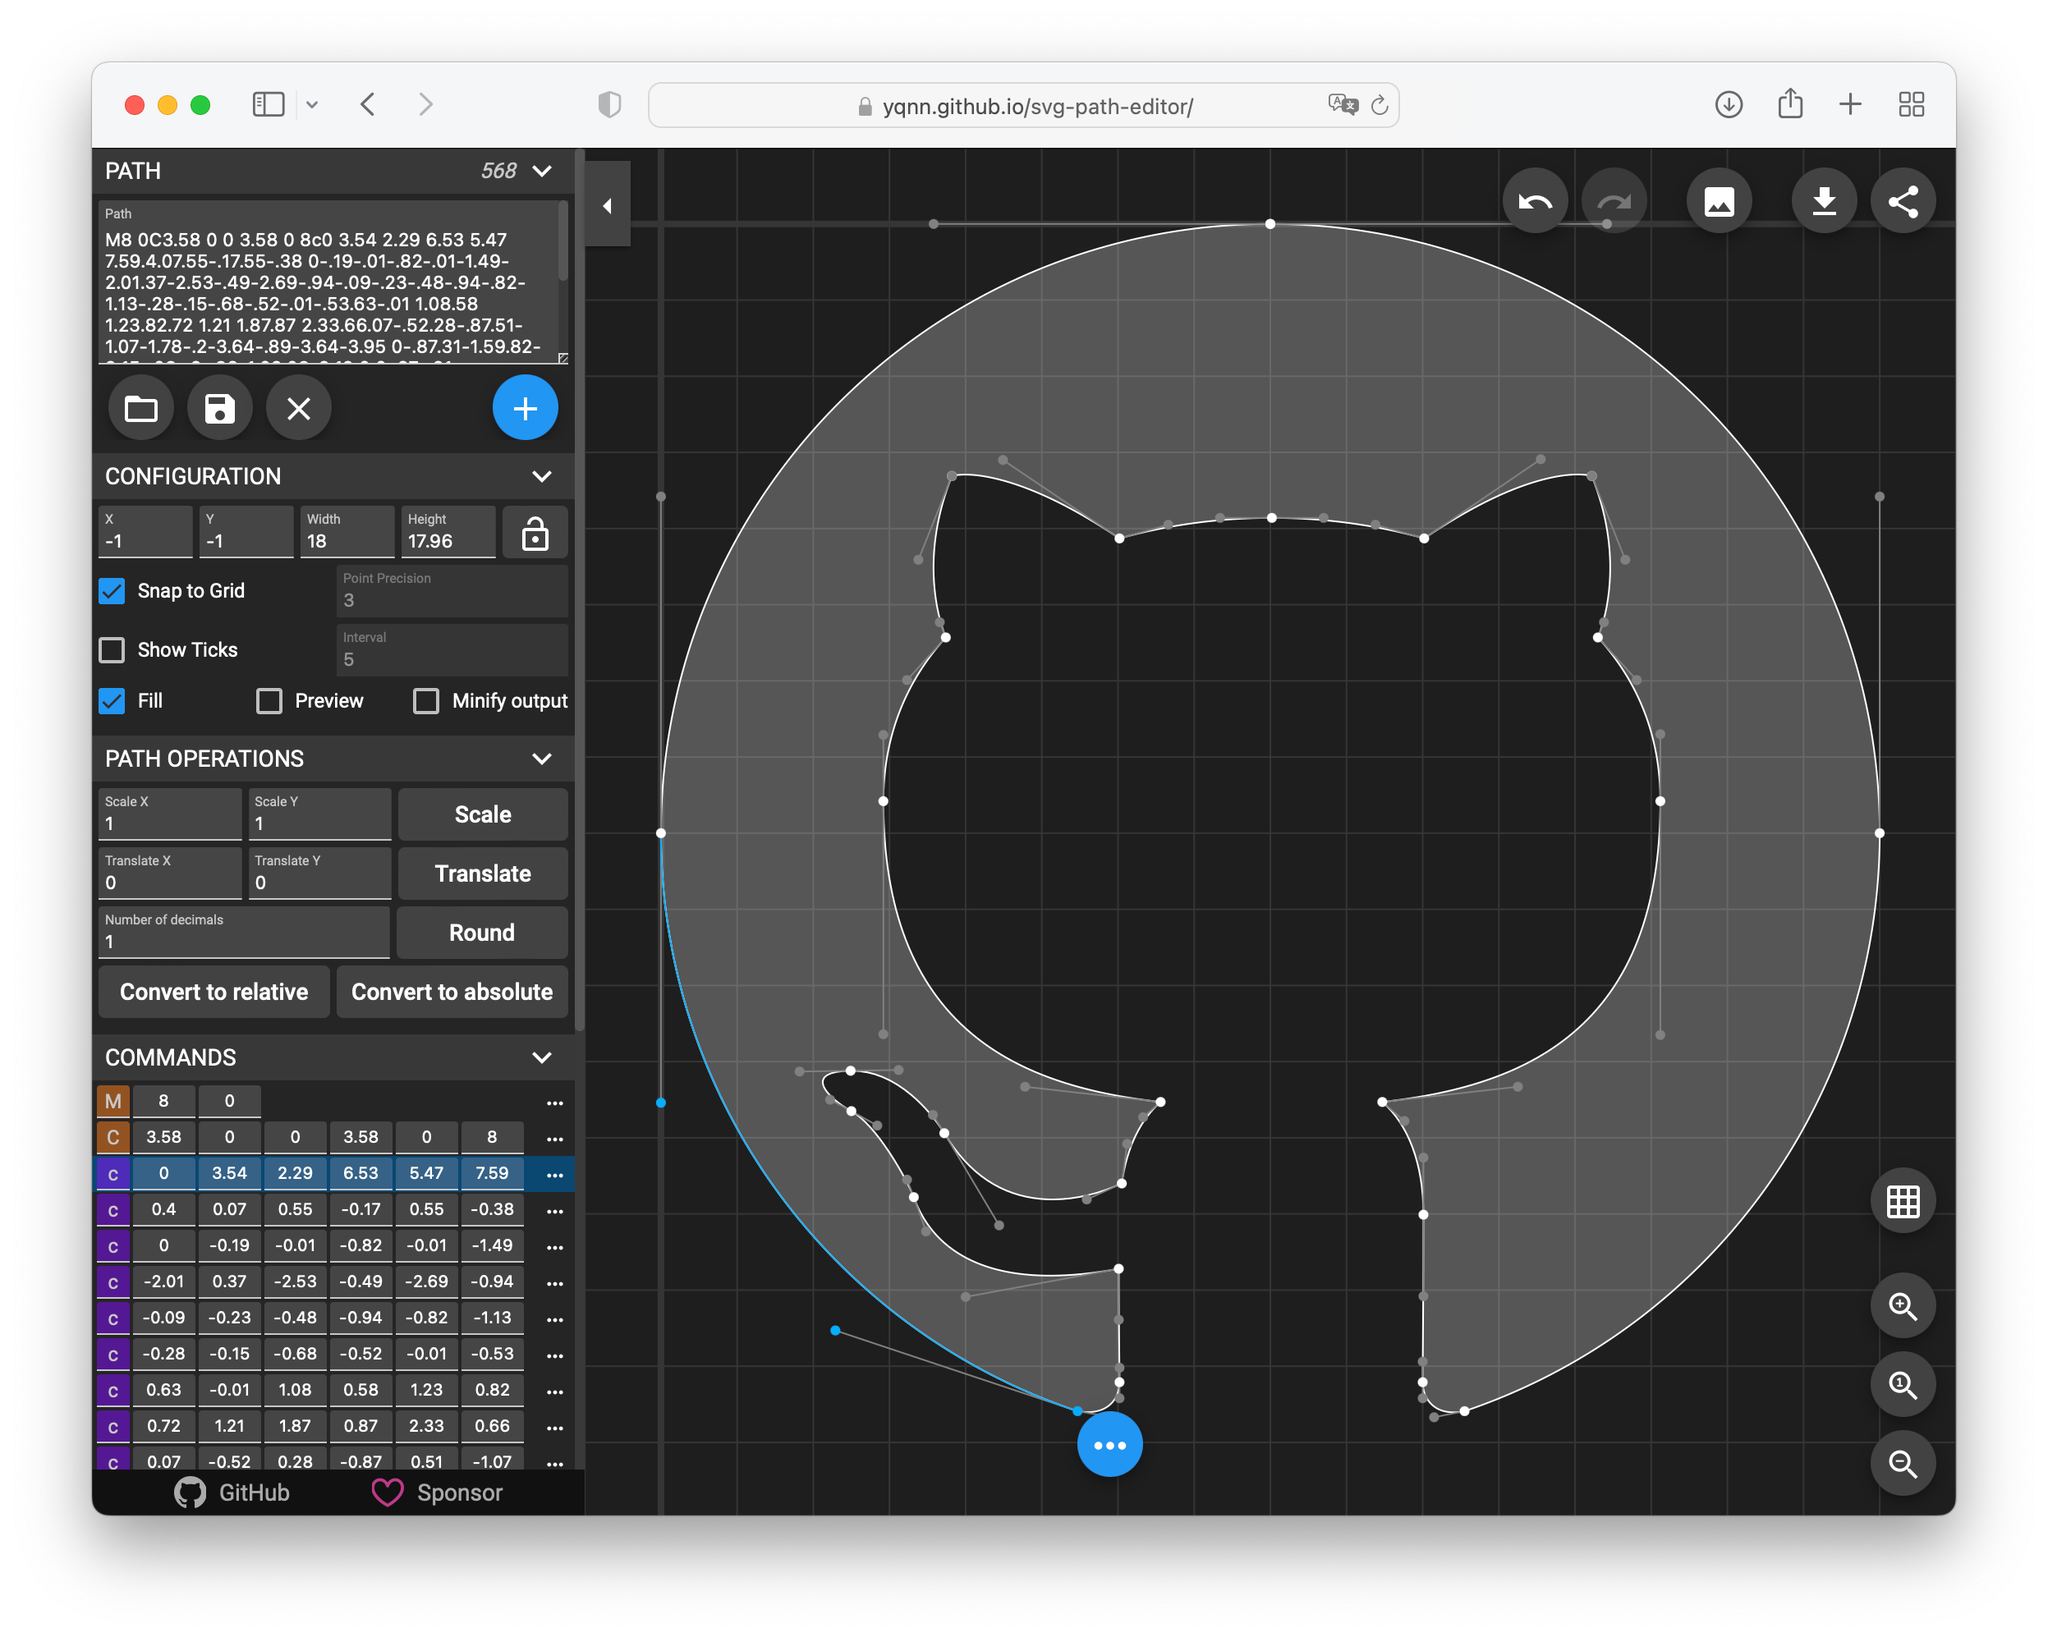Open the blue point options menu on canvas
Viewport: 2048px width, 1637px height.
click(x=1110, y=1445)
